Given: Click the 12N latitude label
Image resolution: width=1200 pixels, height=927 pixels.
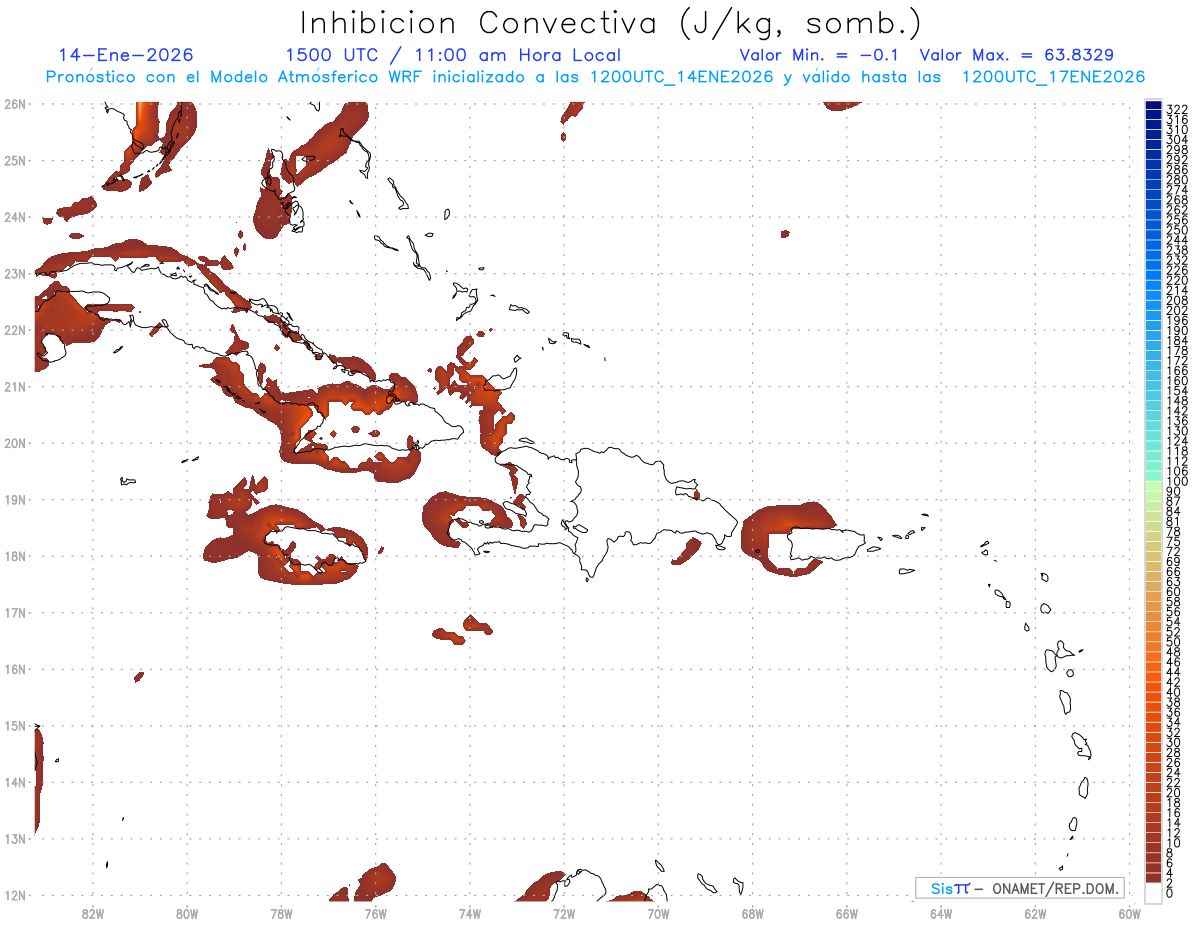Looking at the screenshot, I should 14,895.
